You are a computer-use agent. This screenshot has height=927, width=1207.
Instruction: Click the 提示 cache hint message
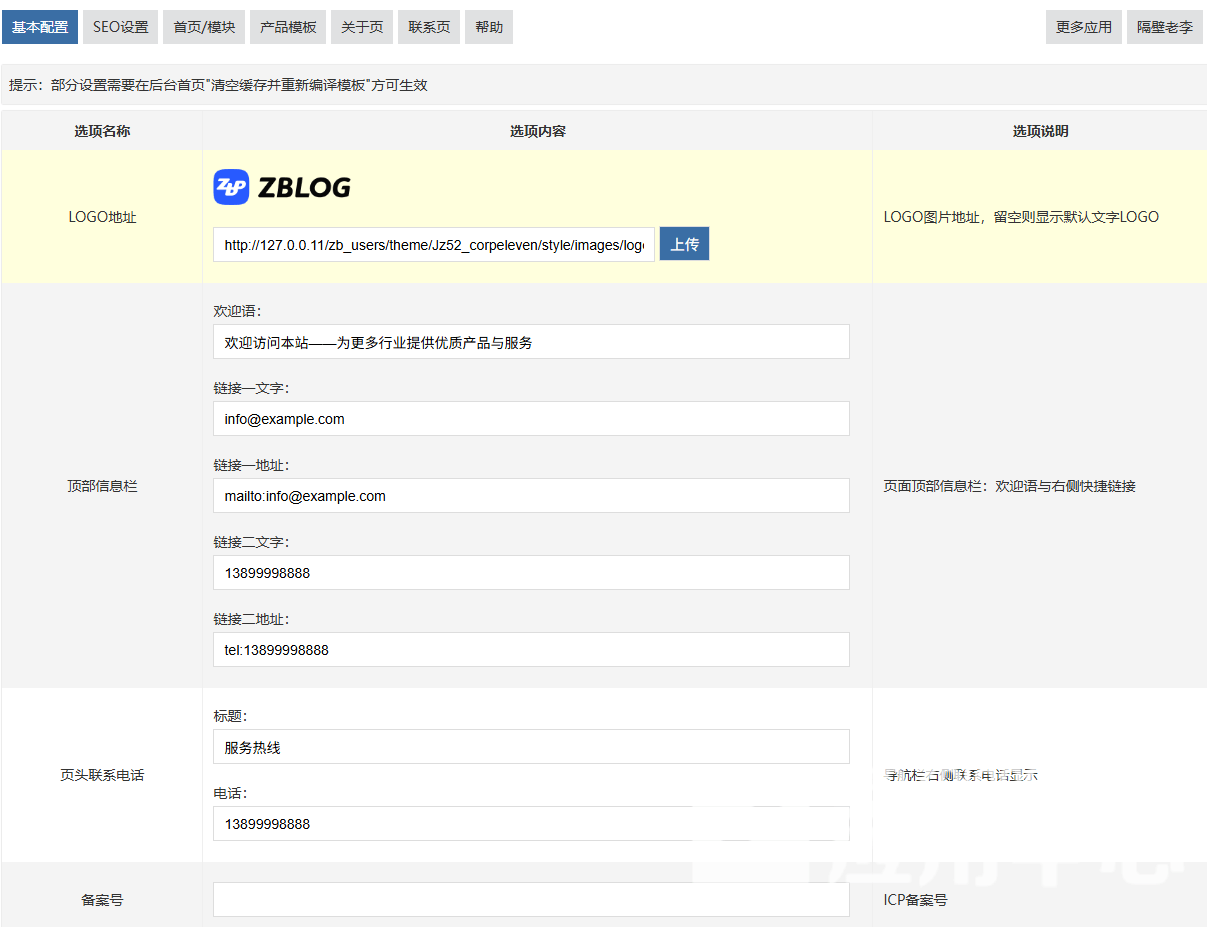(x=218, y=85)
